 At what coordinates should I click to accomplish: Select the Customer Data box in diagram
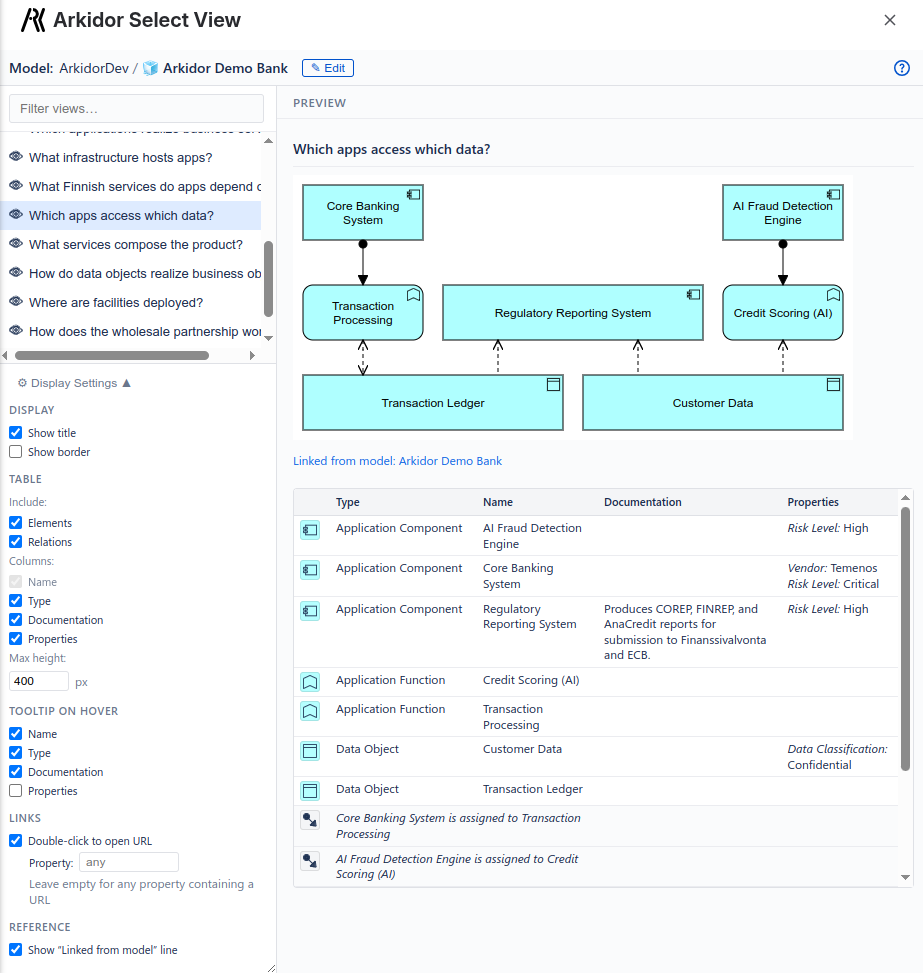tap(713, 403)
